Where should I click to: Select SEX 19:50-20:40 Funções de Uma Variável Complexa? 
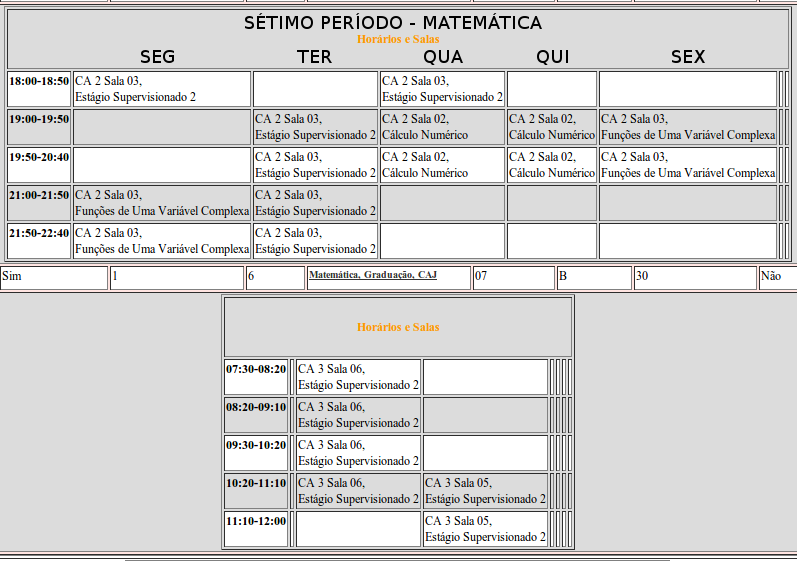tap(688, 165)
